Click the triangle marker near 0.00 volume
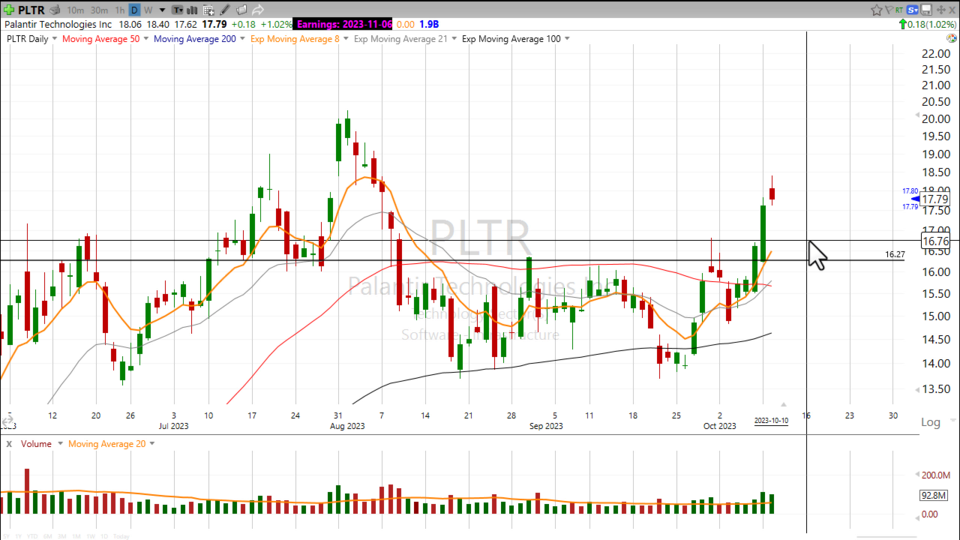 (x=917, y=518)
